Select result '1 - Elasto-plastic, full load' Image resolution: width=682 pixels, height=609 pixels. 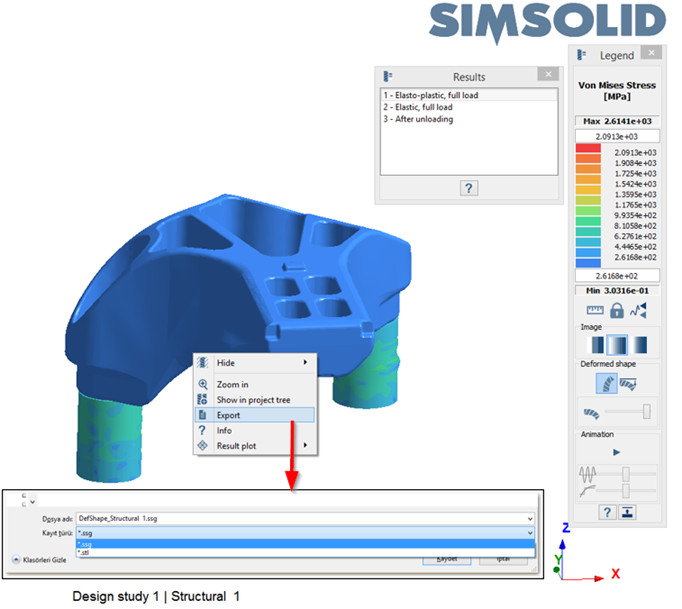click(469, 95)
